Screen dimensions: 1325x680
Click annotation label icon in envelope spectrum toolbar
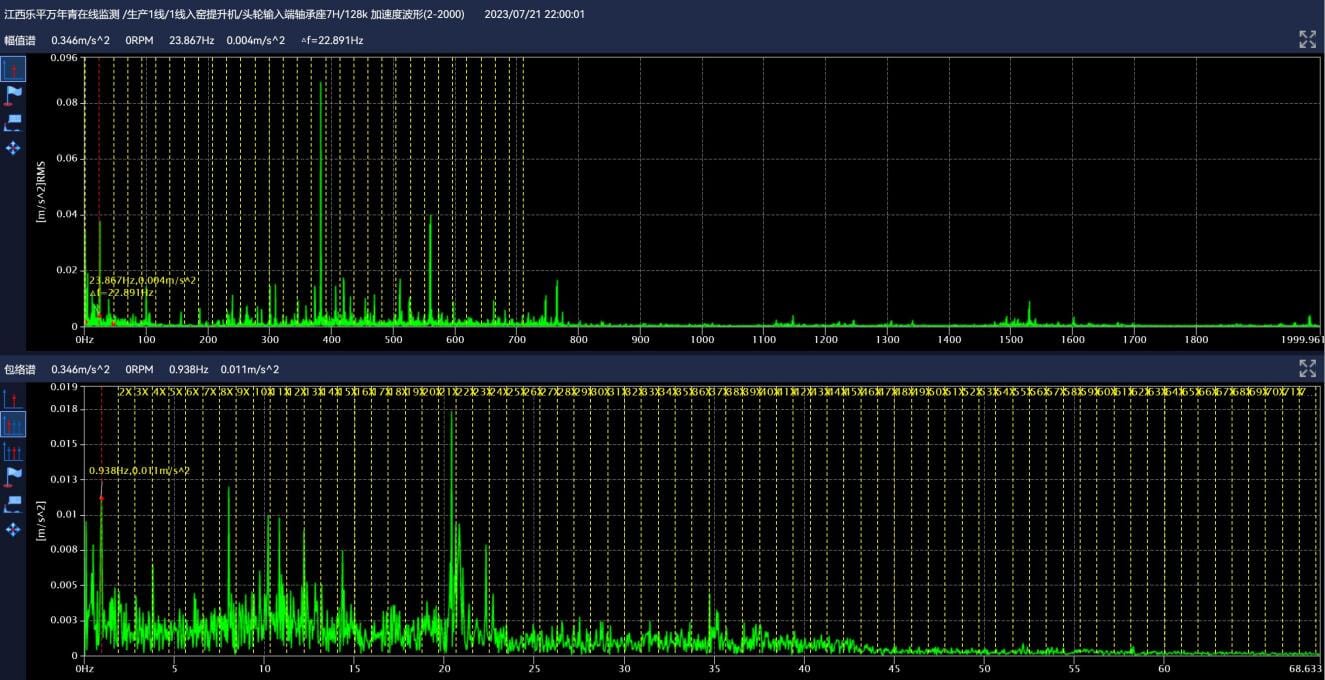(13, 503)
